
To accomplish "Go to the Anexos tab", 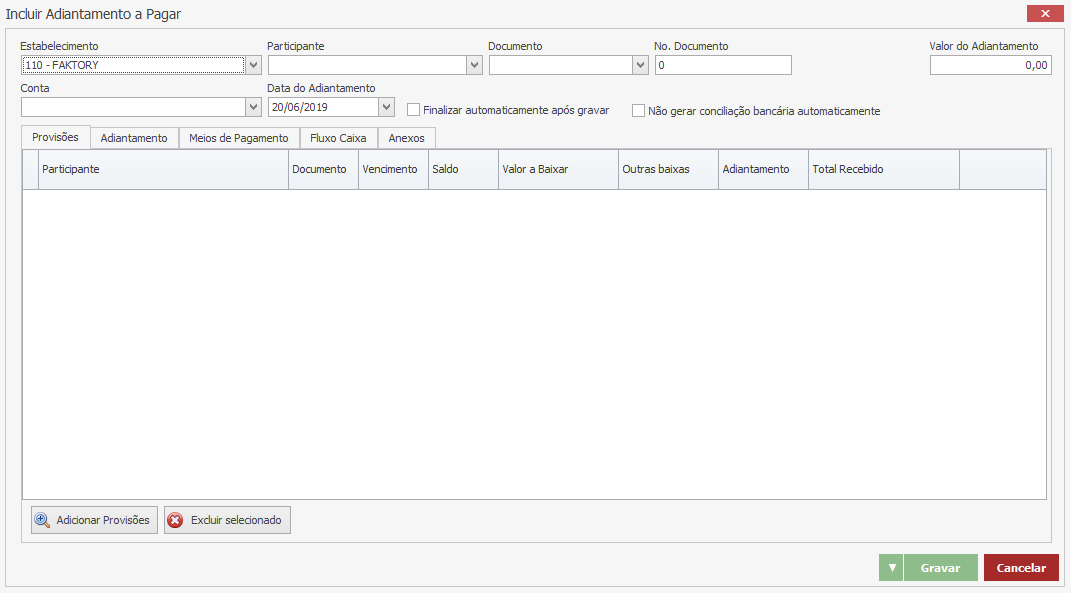I will pos(406,138).
